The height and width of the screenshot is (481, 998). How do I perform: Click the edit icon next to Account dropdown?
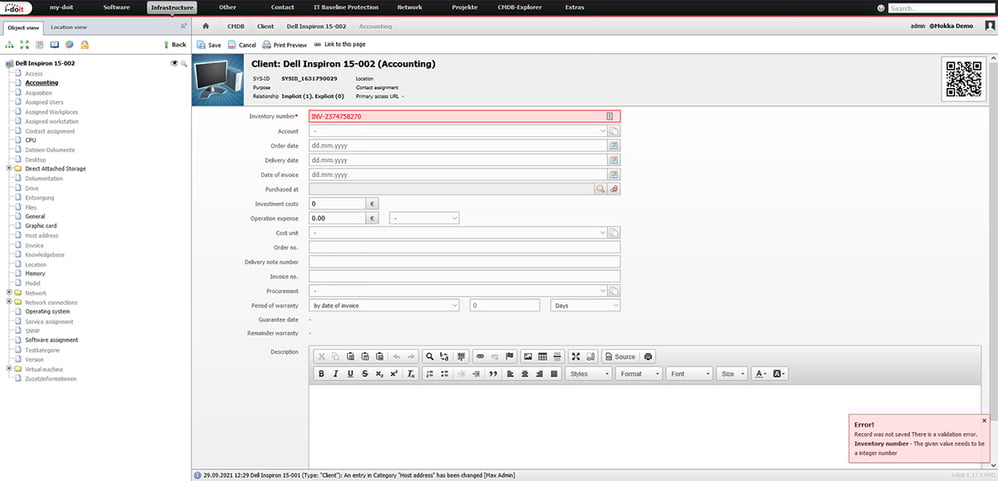tap(614, 131)
